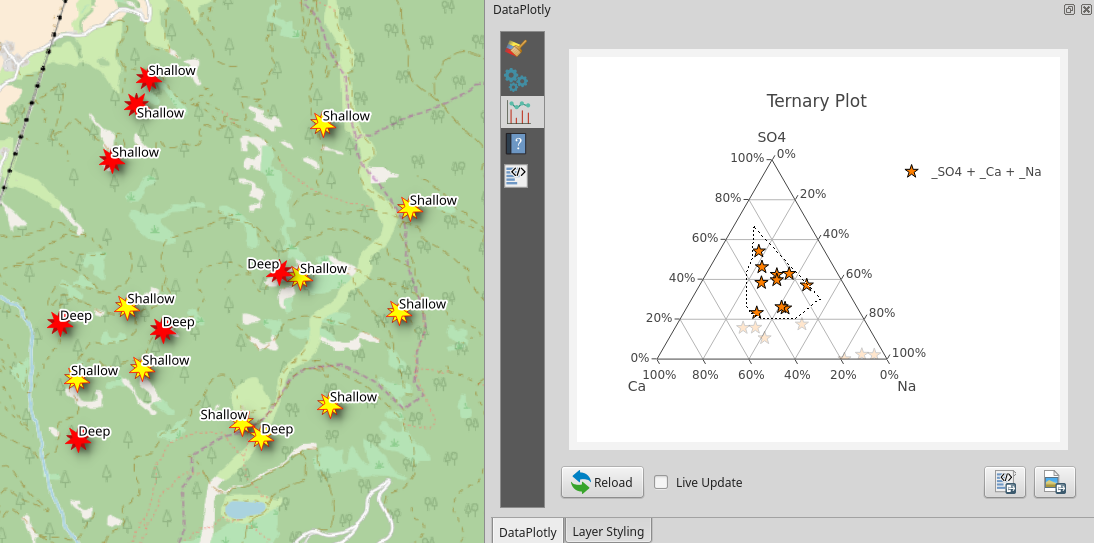
Task: Click the Shallow marker beside the Deep label at map center
Action: point(300,278)
